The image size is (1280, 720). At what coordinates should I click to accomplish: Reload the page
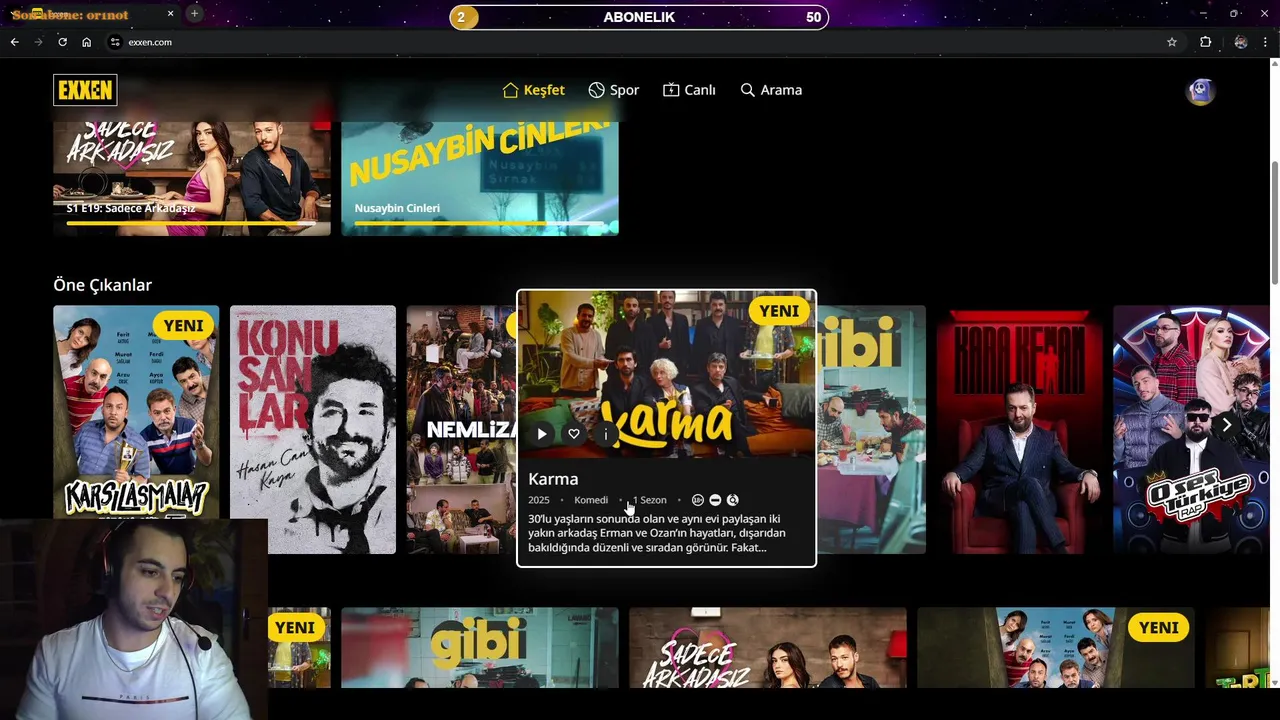pos(62,42)
